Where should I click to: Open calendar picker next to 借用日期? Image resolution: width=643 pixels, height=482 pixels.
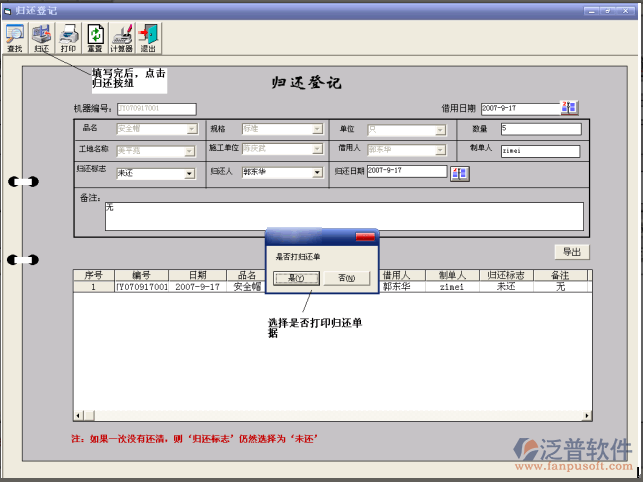[569, 108]
